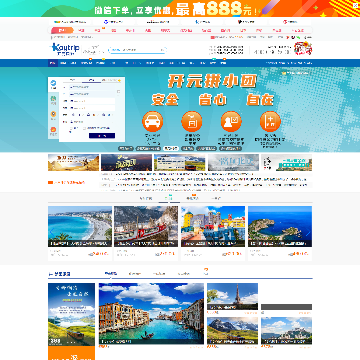Select the underlined second tab above tour cards

(169, 198)
